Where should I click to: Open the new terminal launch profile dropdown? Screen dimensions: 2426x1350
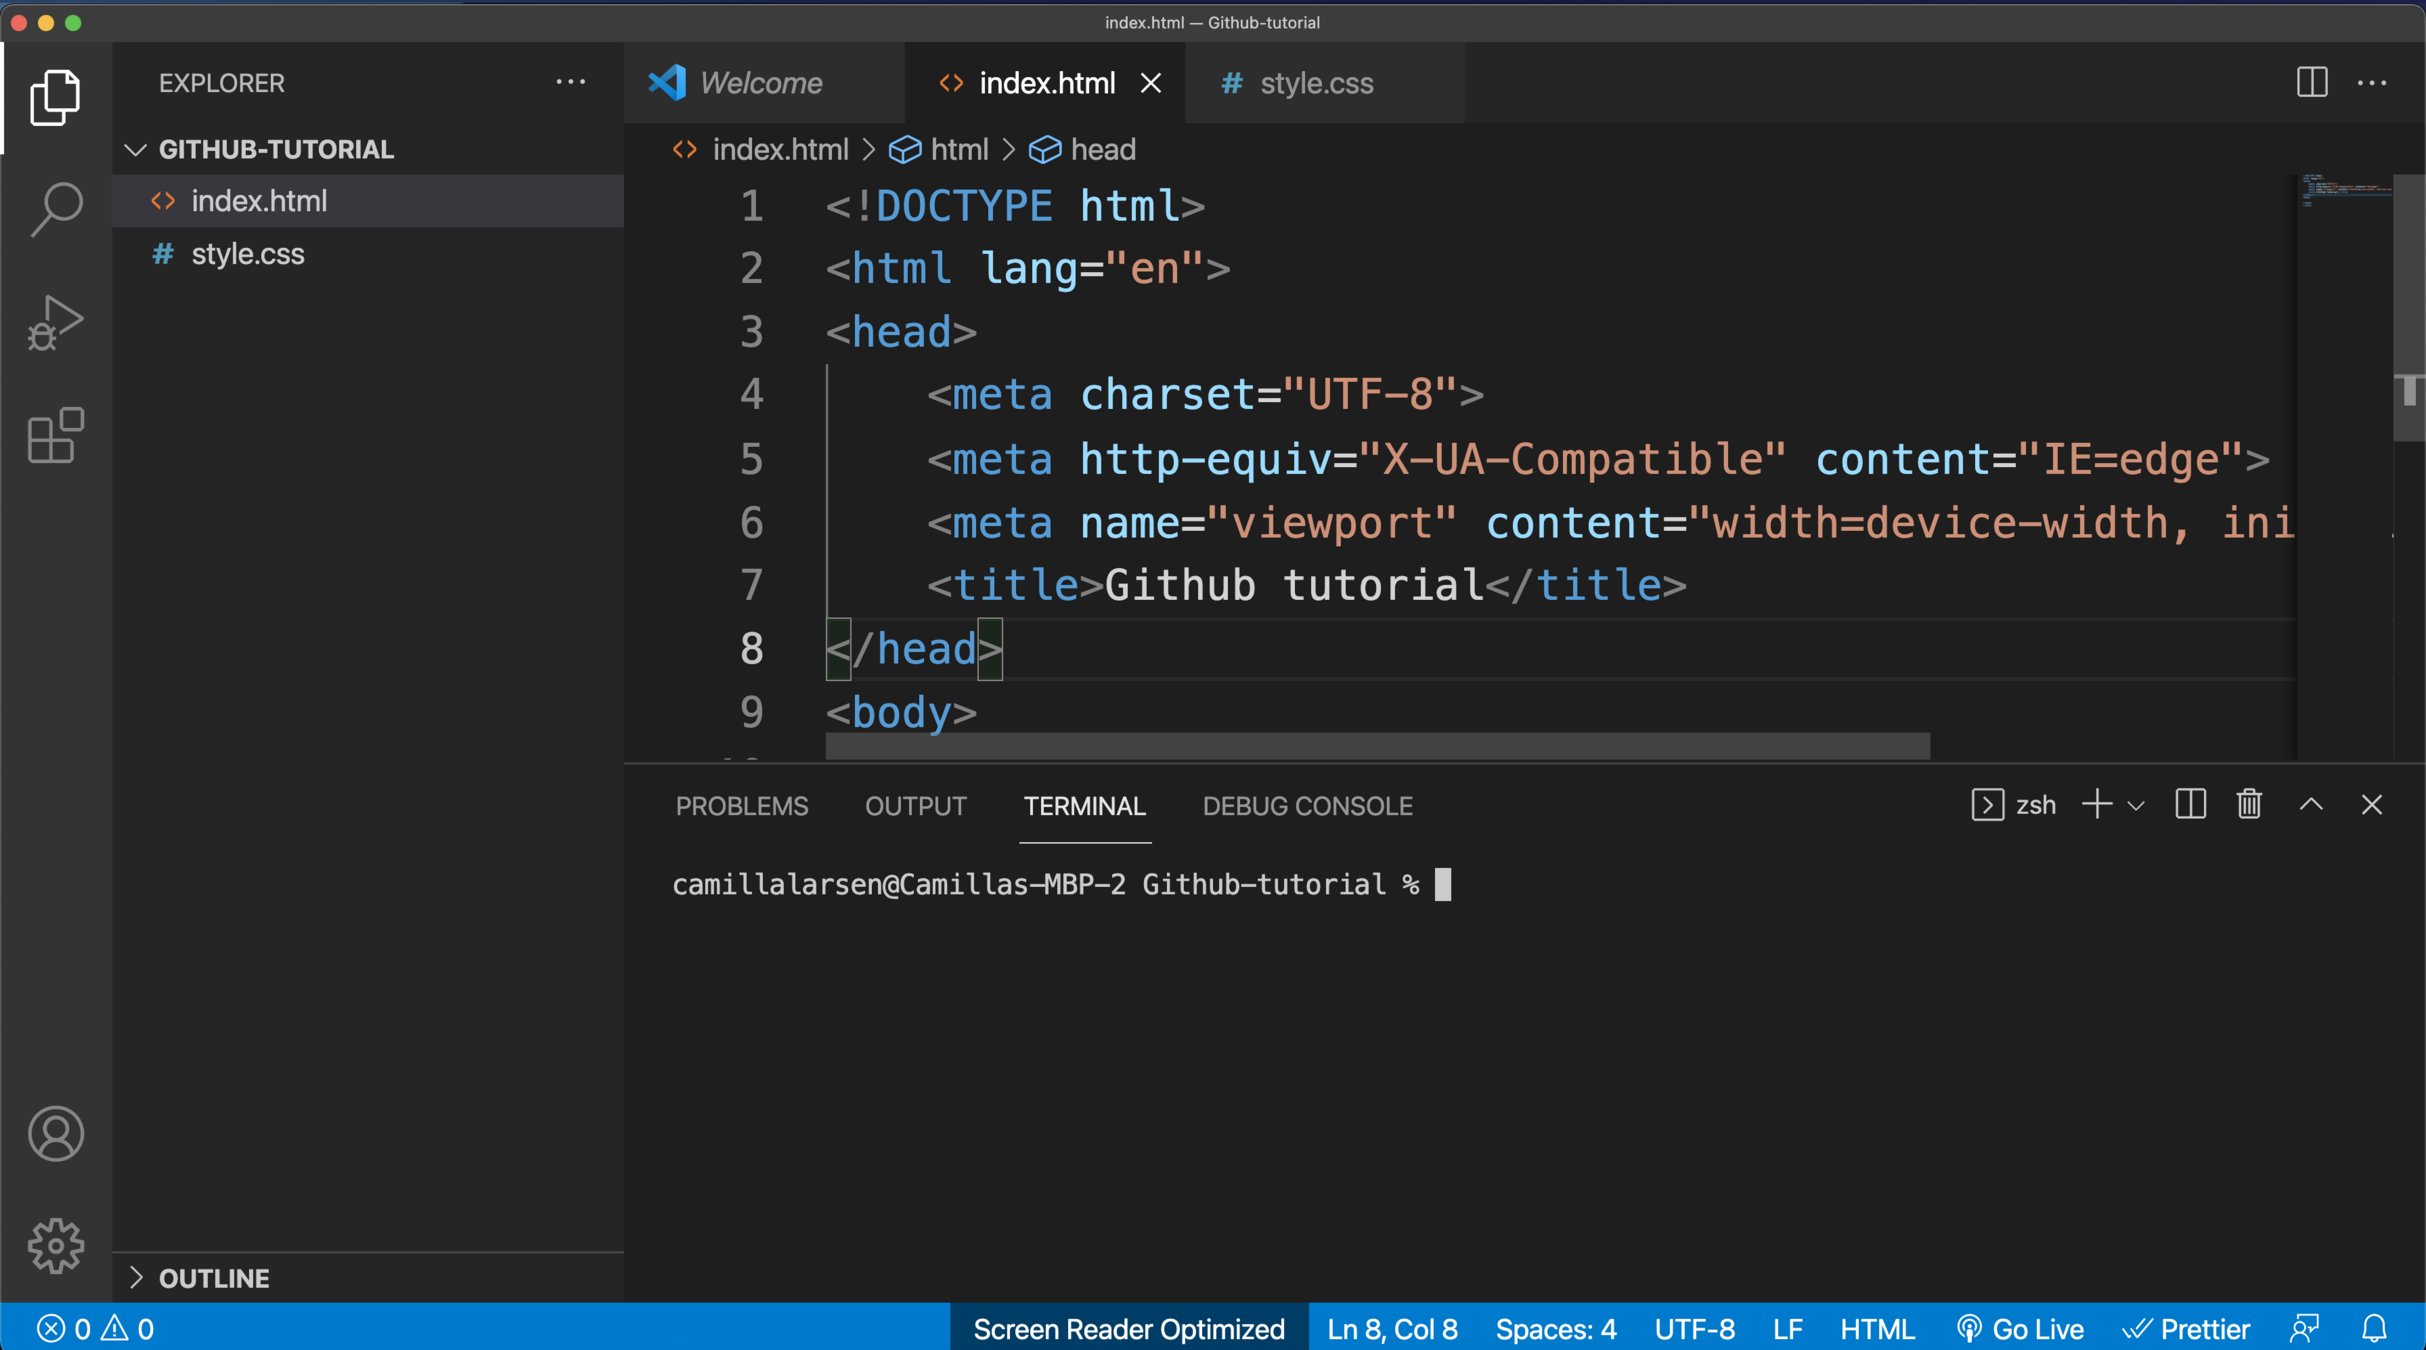tap(2136, 805)
